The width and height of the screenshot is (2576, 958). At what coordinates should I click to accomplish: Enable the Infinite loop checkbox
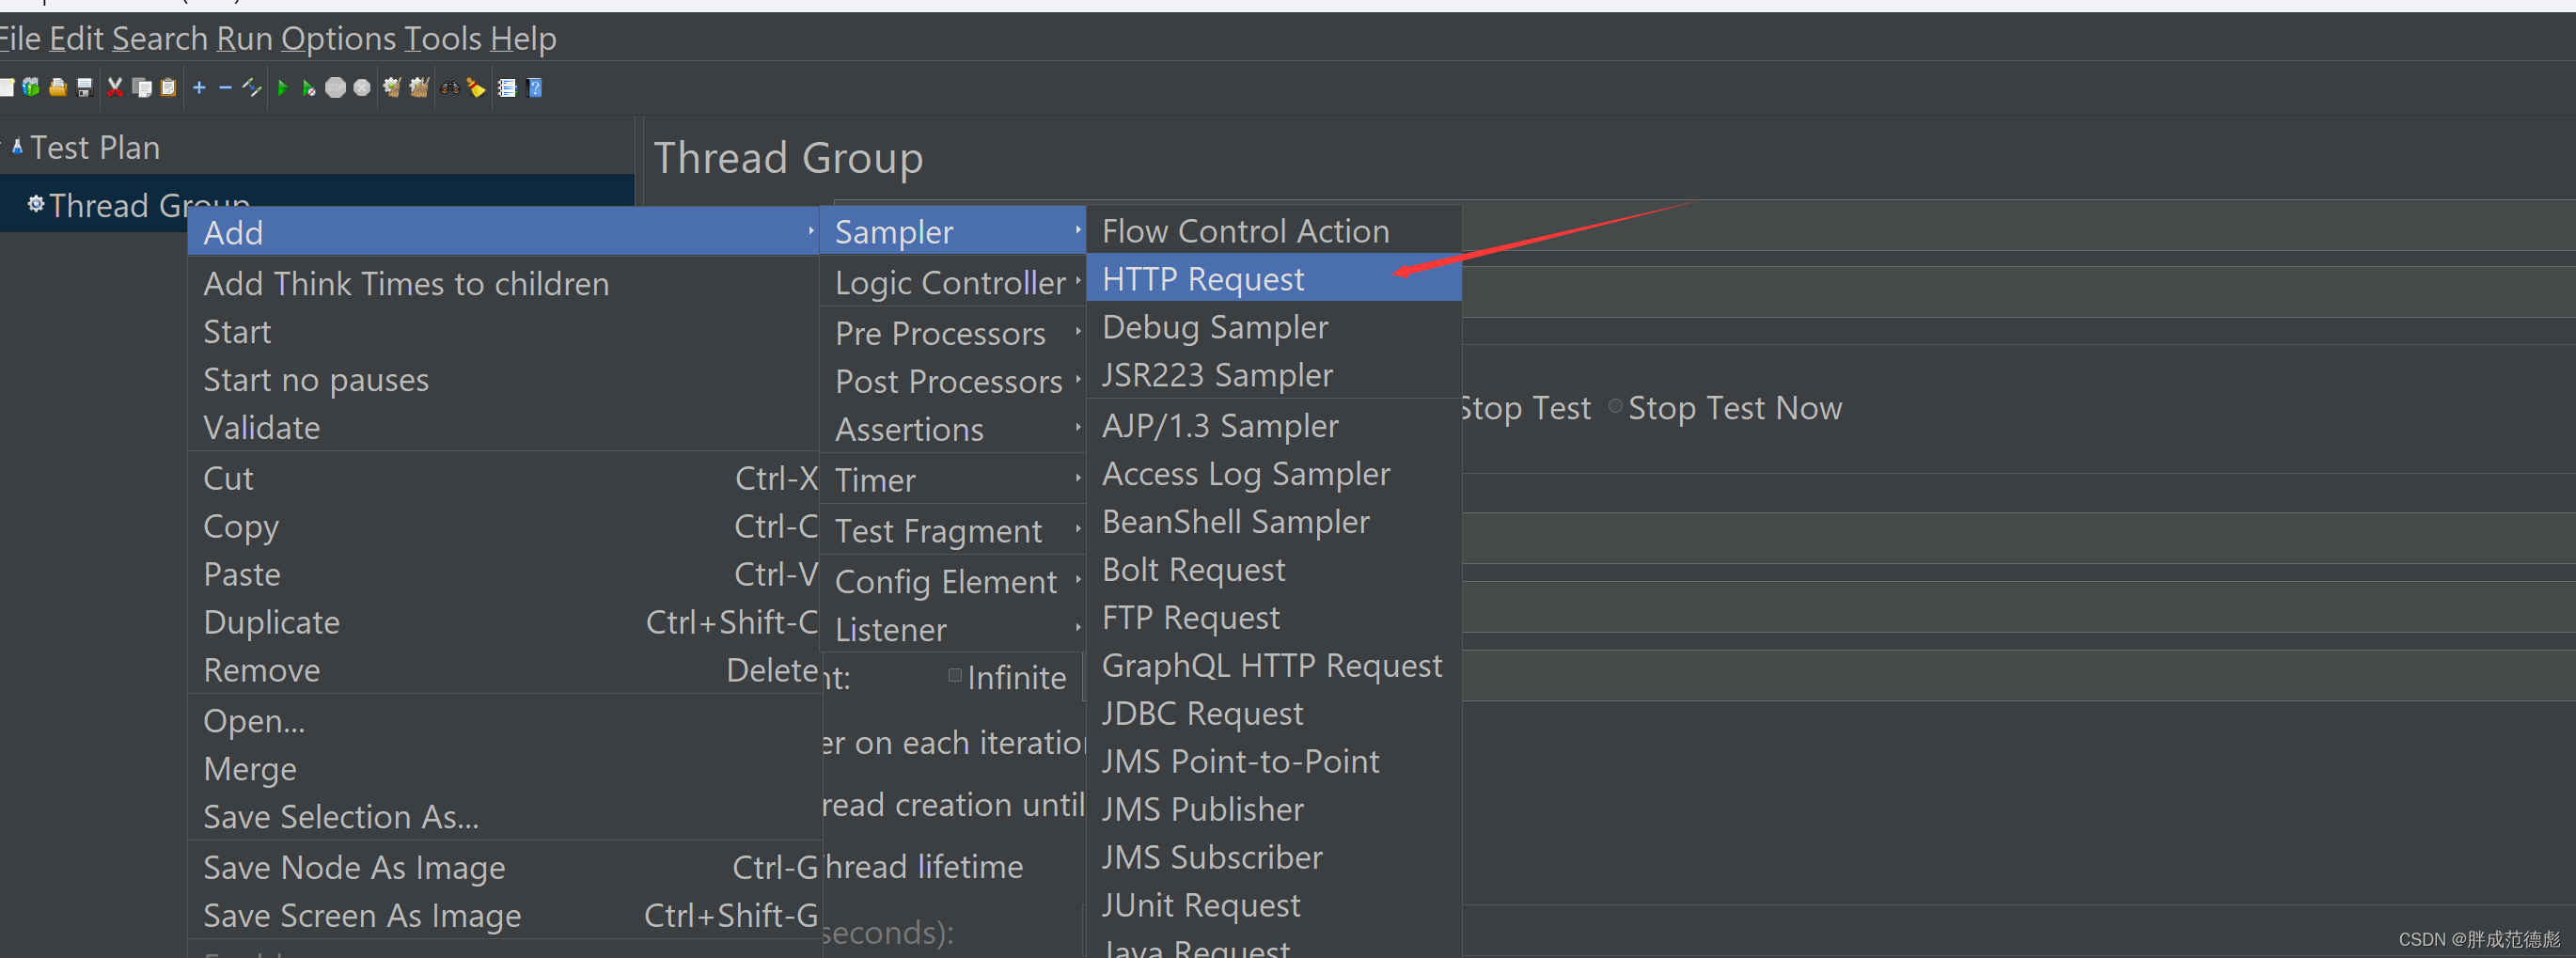coord(955,676)
